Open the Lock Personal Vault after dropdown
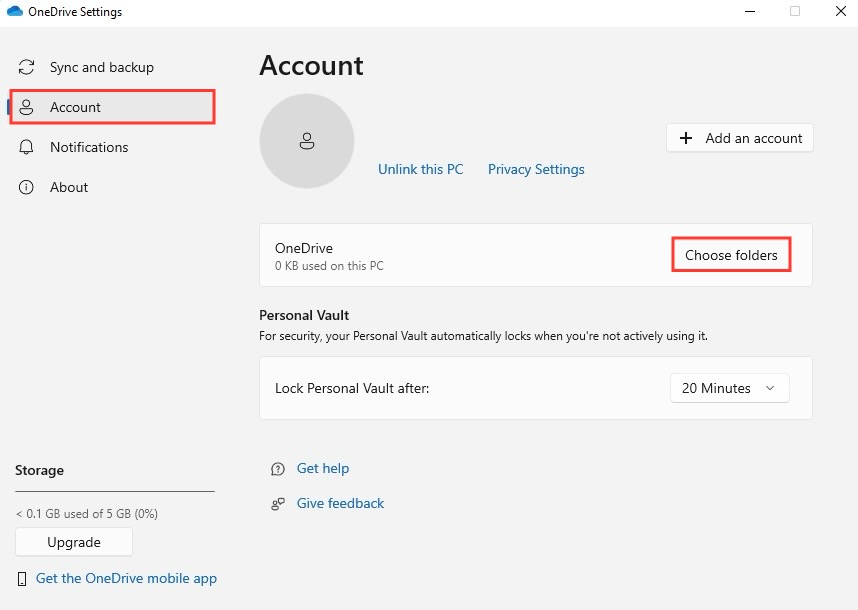This screenshot has height=610, width=858. (729, 388)
